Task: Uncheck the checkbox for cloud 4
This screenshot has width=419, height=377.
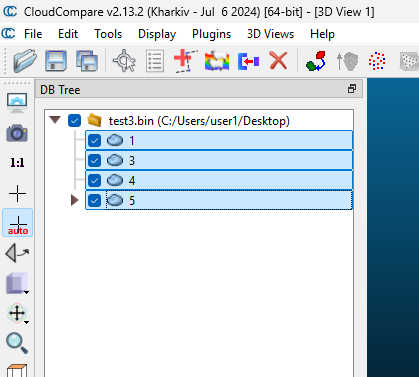Action: [x=94, y=181]
